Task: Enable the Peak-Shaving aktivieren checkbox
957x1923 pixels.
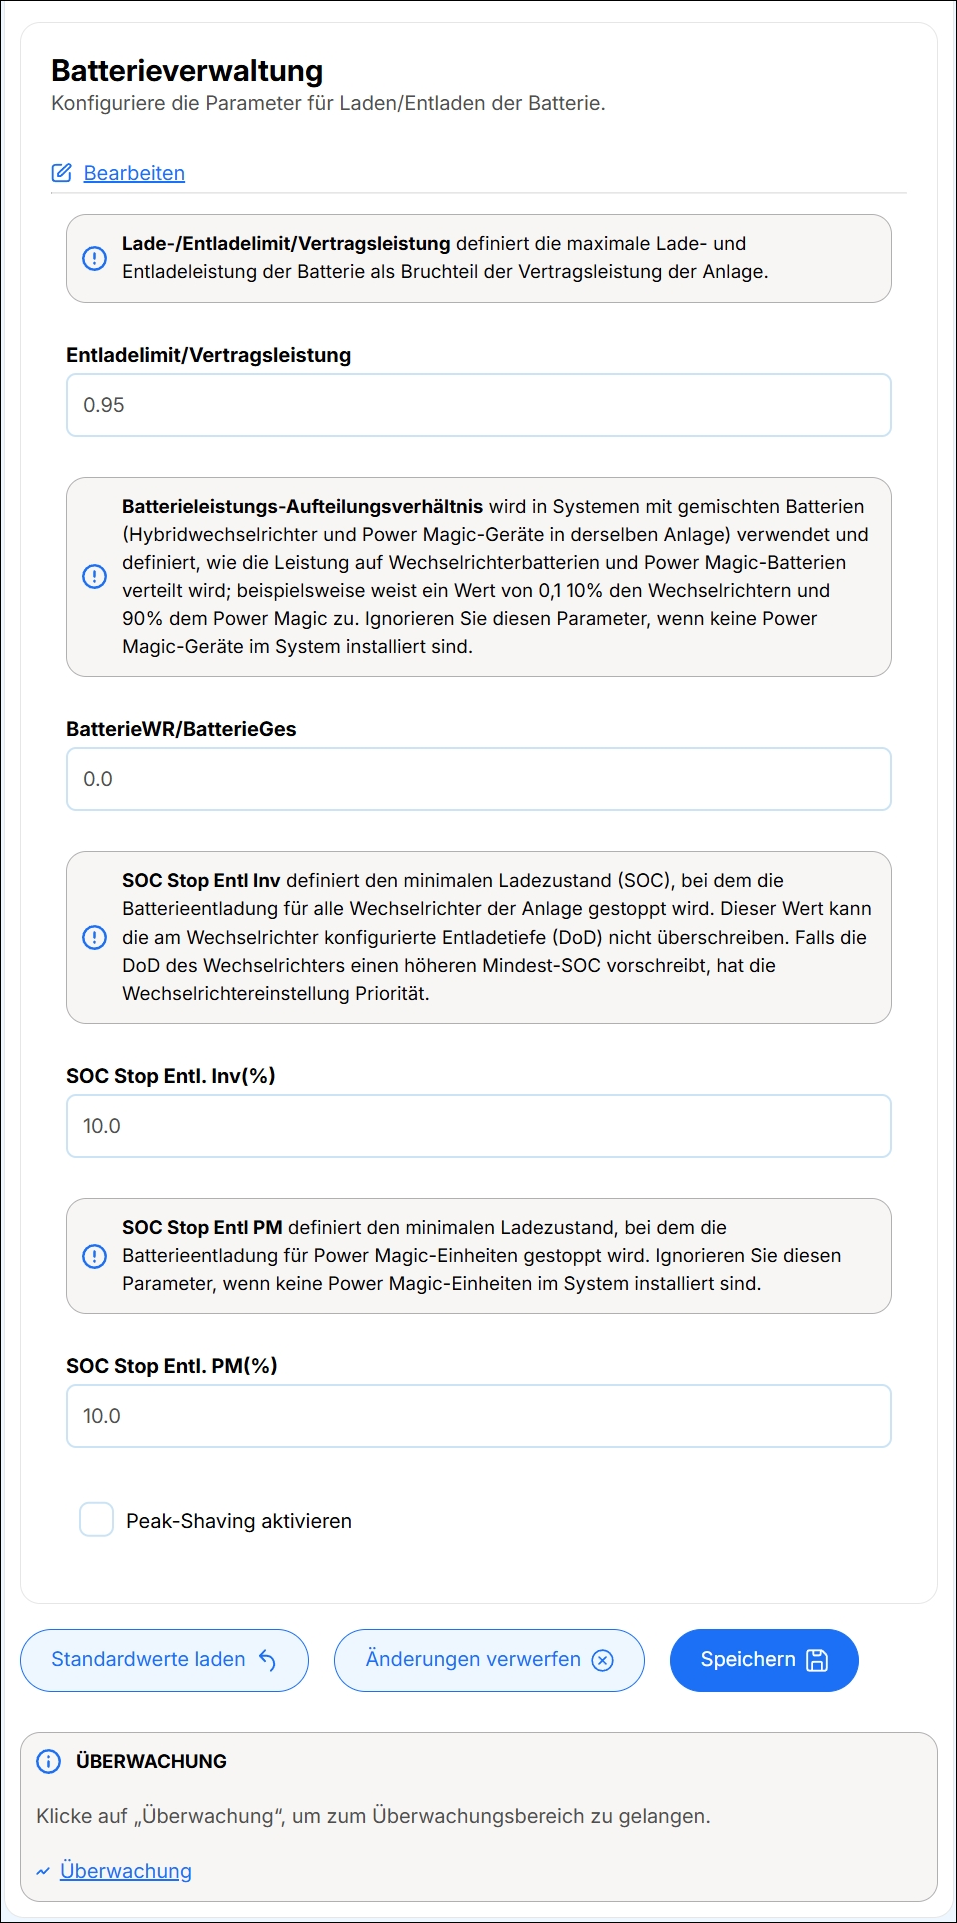Action: 97,1520
